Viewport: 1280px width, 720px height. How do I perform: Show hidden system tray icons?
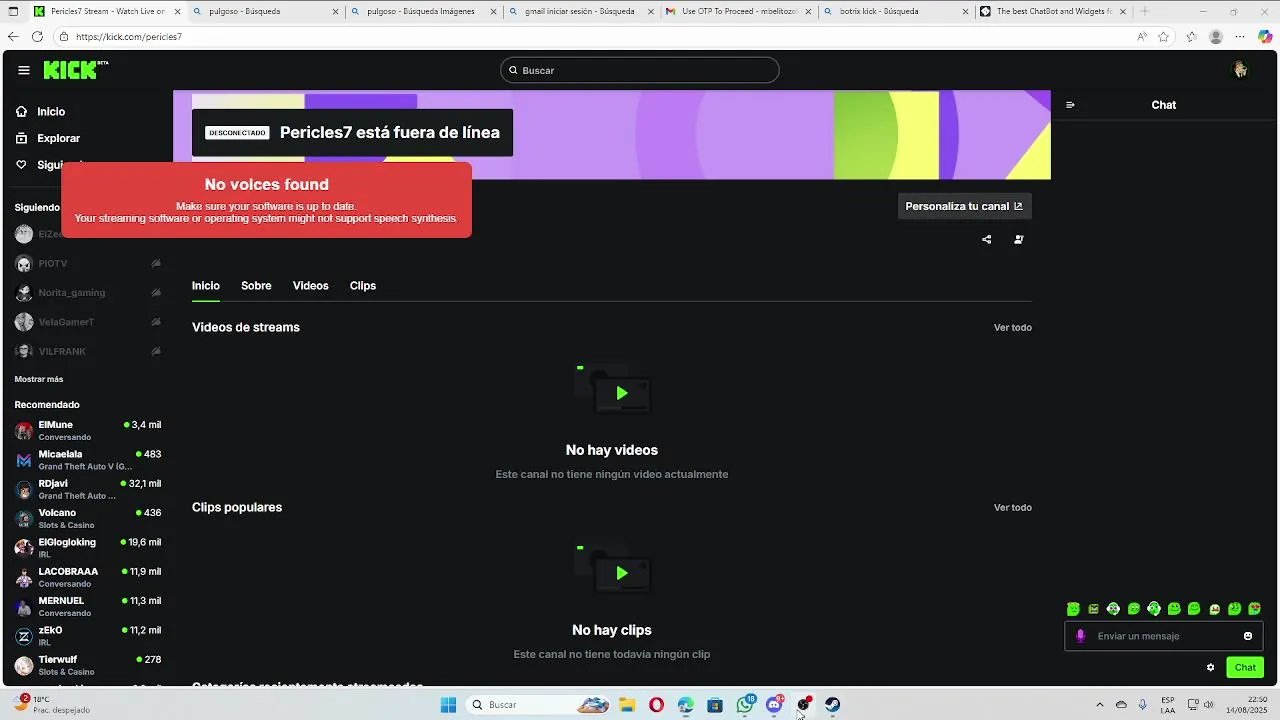pos(1100,705)
